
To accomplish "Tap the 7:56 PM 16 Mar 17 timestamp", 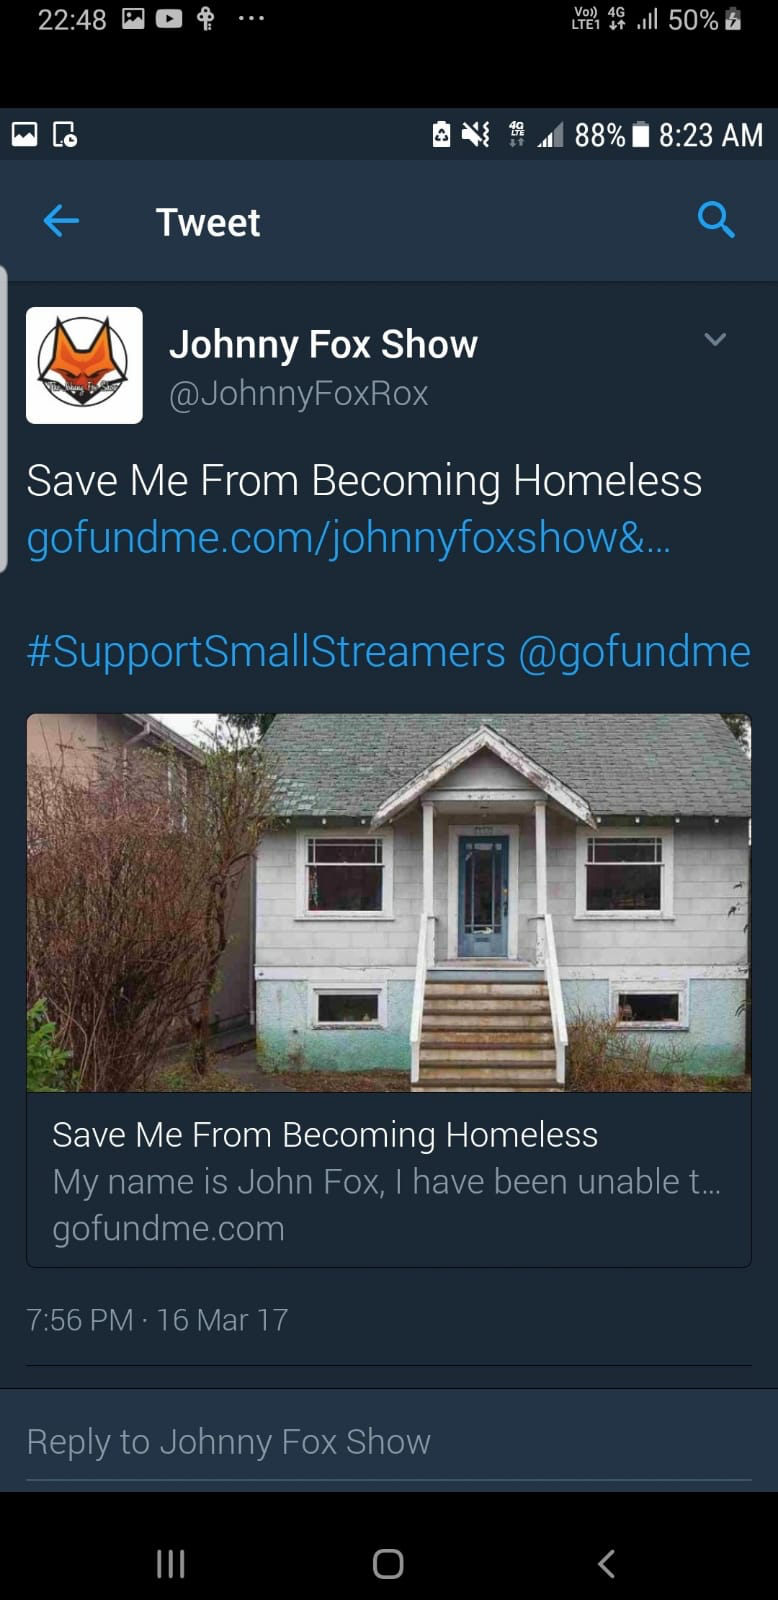I will tap(157, 1320).
